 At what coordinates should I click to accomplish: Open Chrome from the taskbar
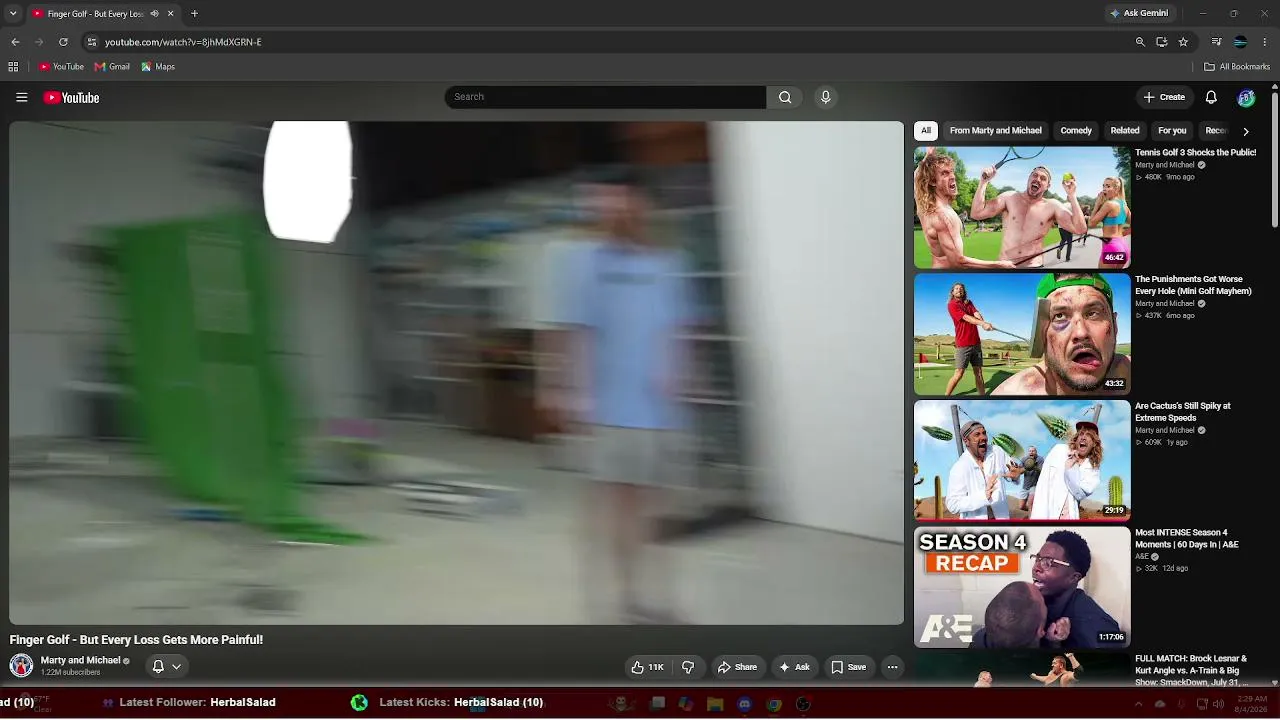[x=773, y=704]
